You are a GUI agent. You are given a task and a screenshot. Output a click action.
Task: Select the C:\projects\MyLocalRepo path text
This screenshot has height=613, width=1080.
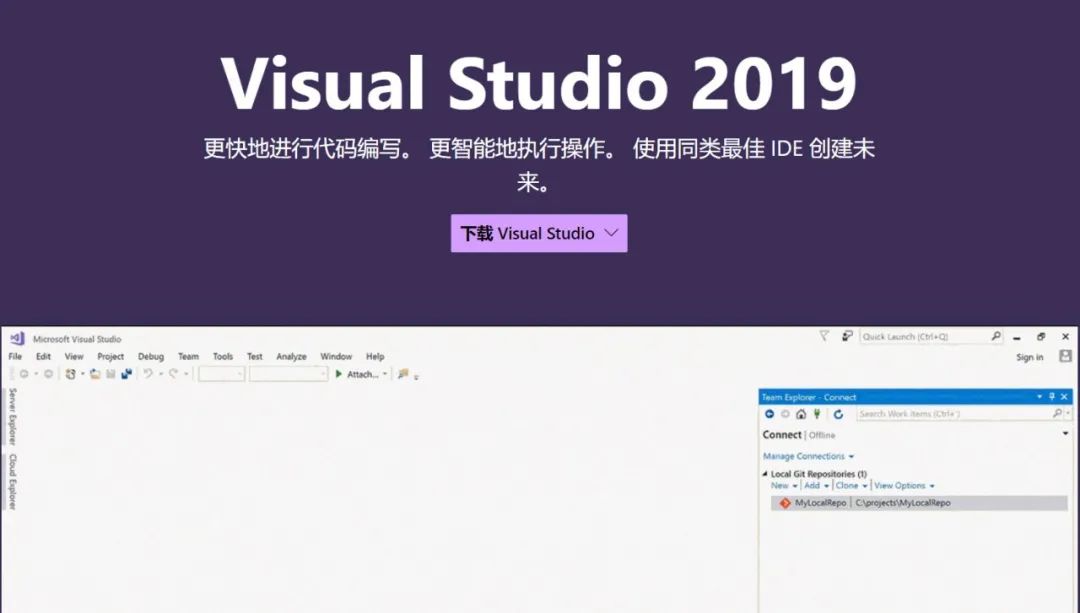point(903,503)
